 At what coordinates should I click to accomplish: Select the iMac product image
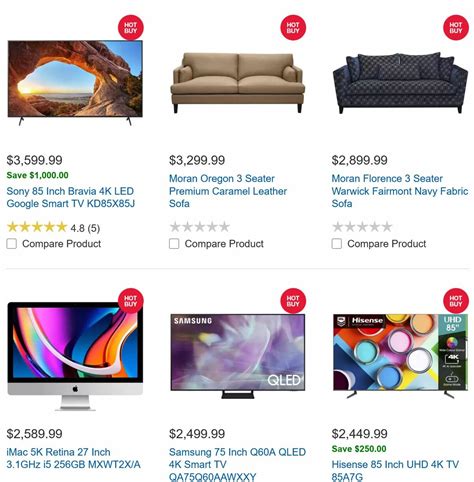(75, 356)
